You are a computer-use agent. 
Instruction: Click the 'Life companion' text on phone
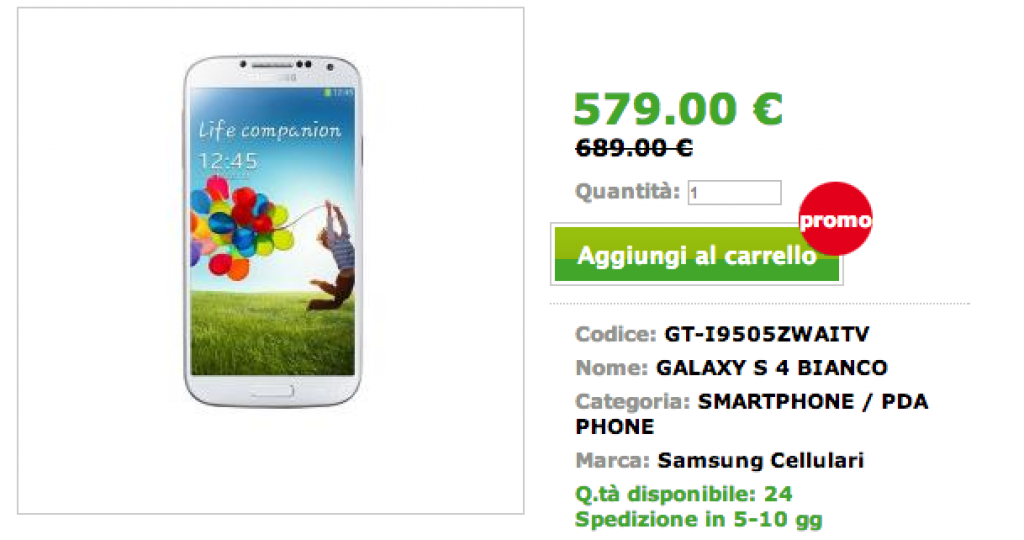click(x=270, y=130)
